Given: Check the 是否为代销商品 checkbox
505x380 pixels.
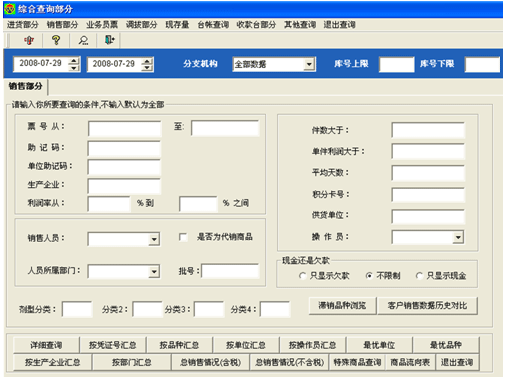Looking at the screenshot, I should pyautogui.click(x=183, y=237).
